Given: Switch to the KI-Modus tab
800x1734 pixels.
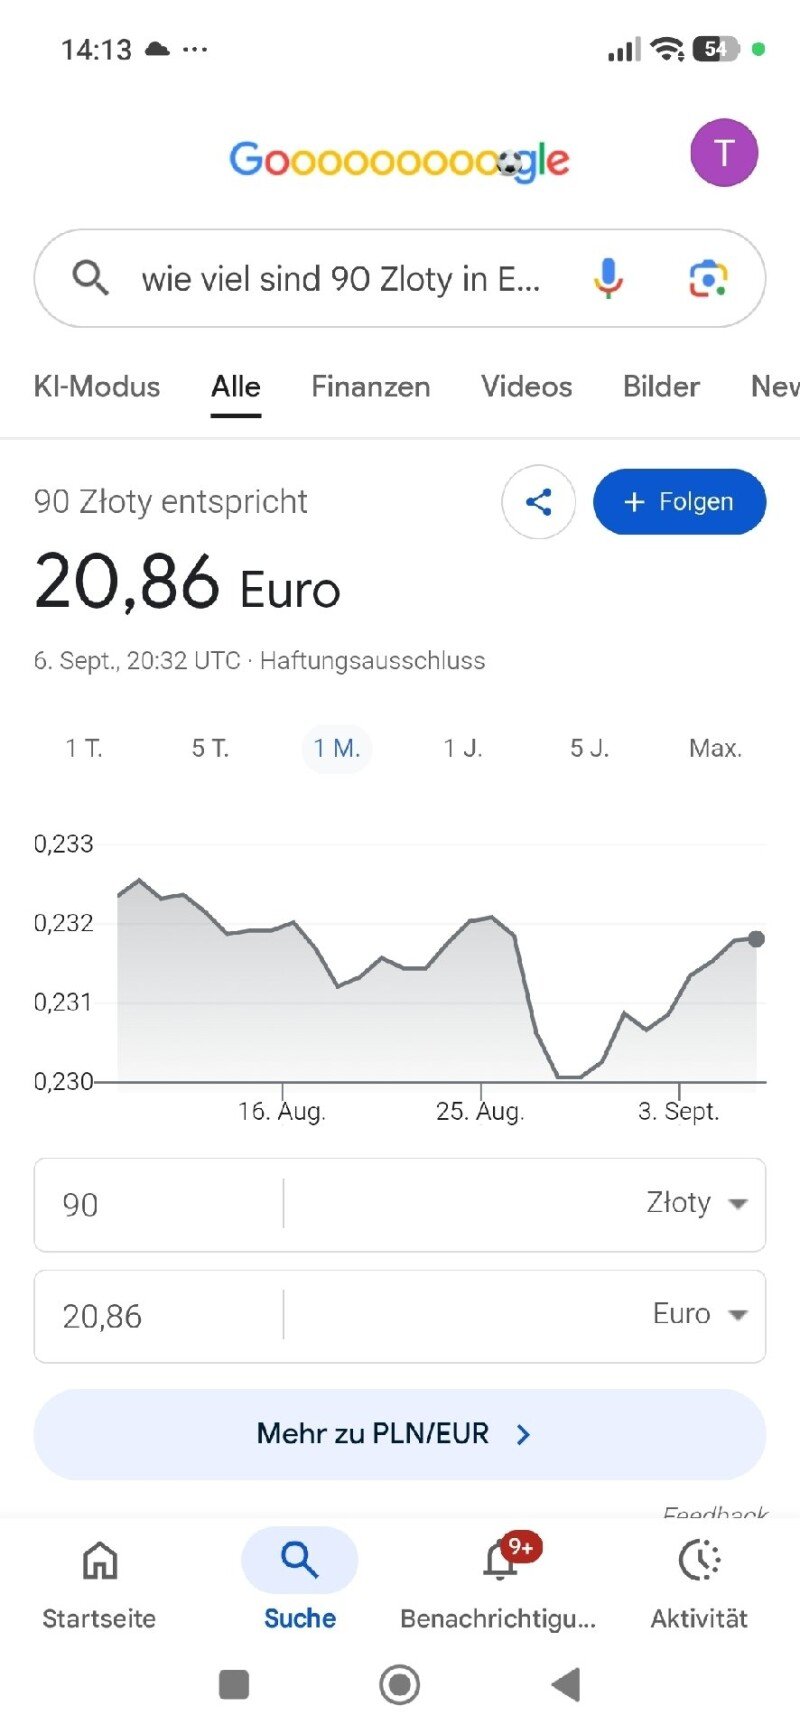Looking at the screenshot, I should tap(97, 387).
